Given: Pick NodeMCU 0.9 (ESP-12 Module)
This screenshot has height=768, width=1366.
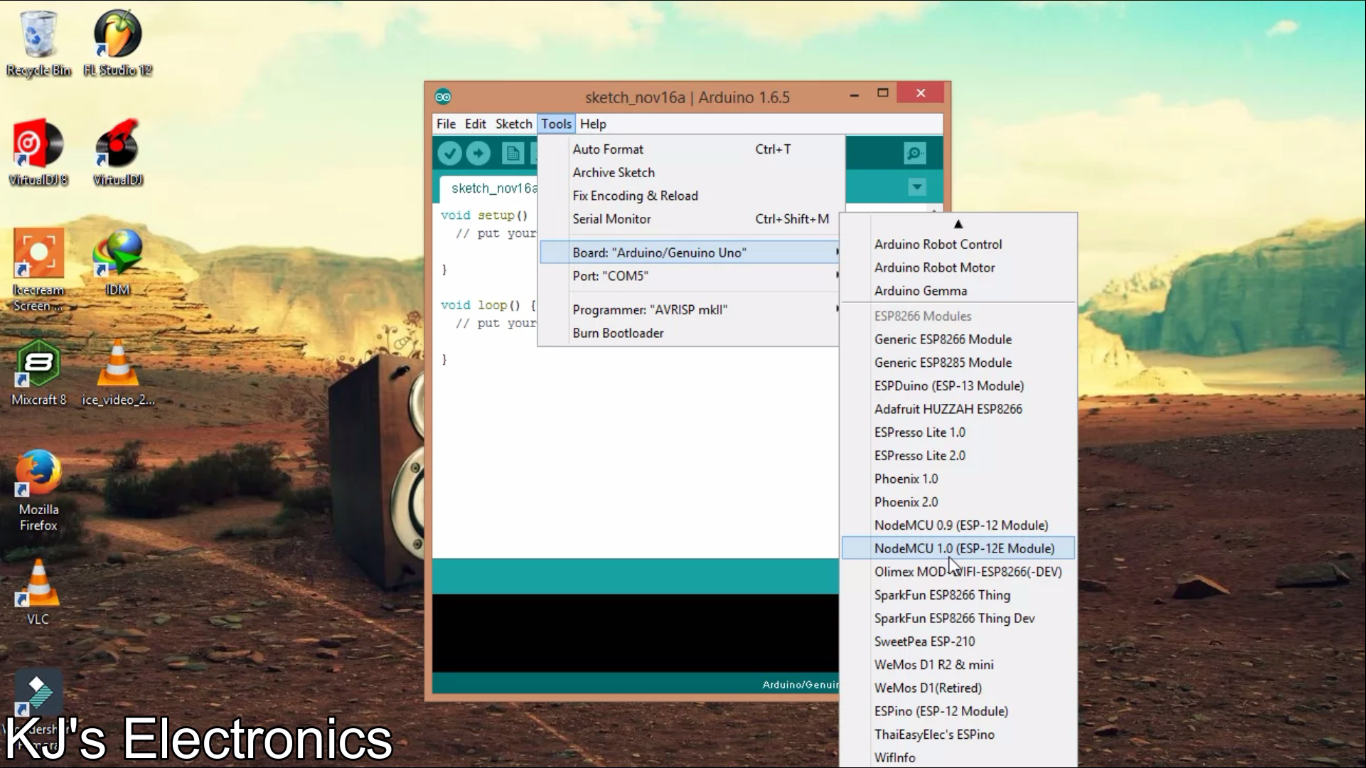Looking at the screenshot, I should [959, 525].
